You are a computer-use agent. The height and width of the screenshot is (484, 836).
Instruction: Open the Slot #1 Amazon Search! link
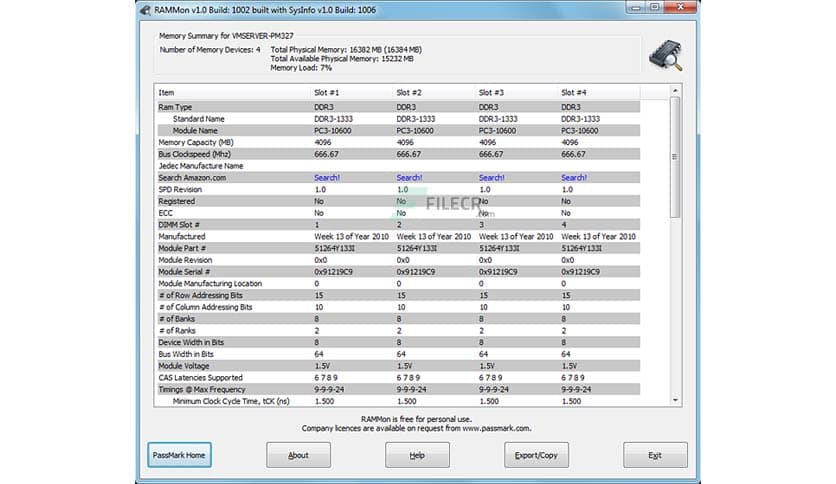326,178
